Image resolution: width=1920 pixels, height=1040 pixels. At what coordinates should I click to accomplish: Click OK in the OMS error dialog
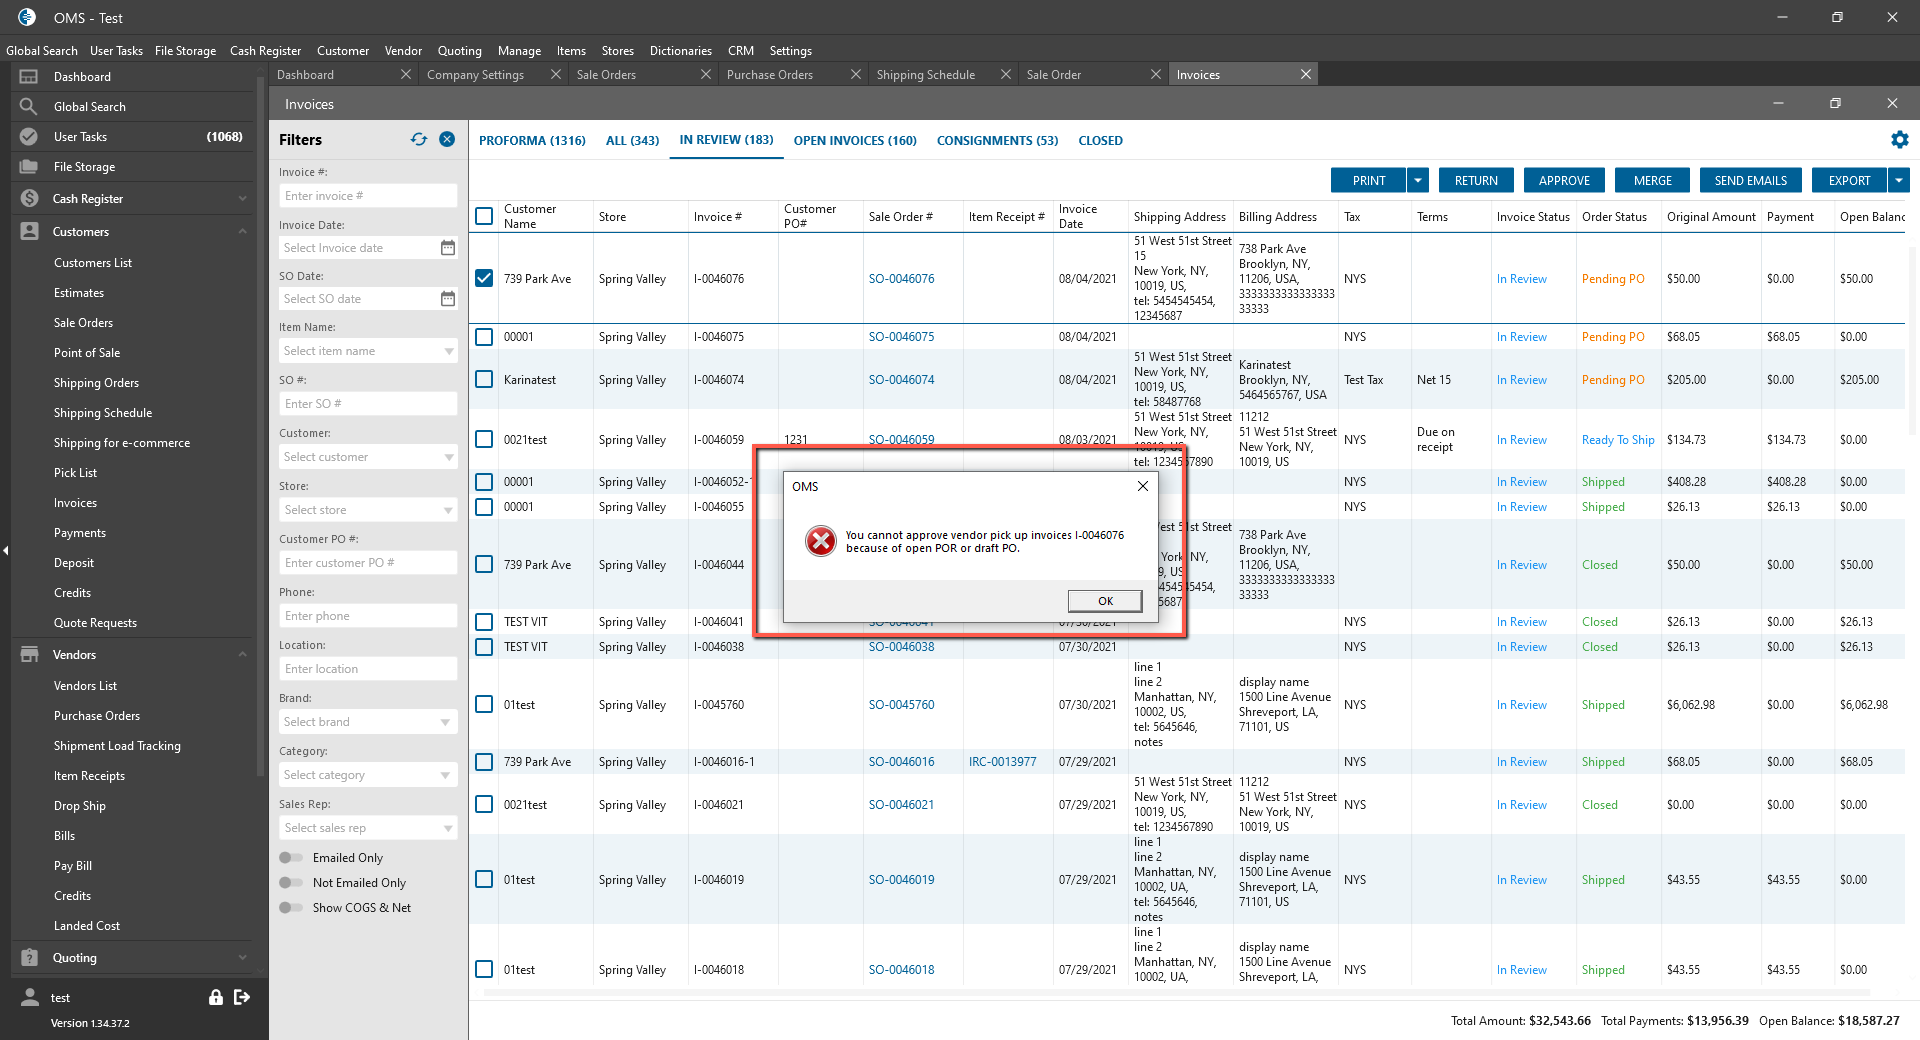pos(1104,601)
